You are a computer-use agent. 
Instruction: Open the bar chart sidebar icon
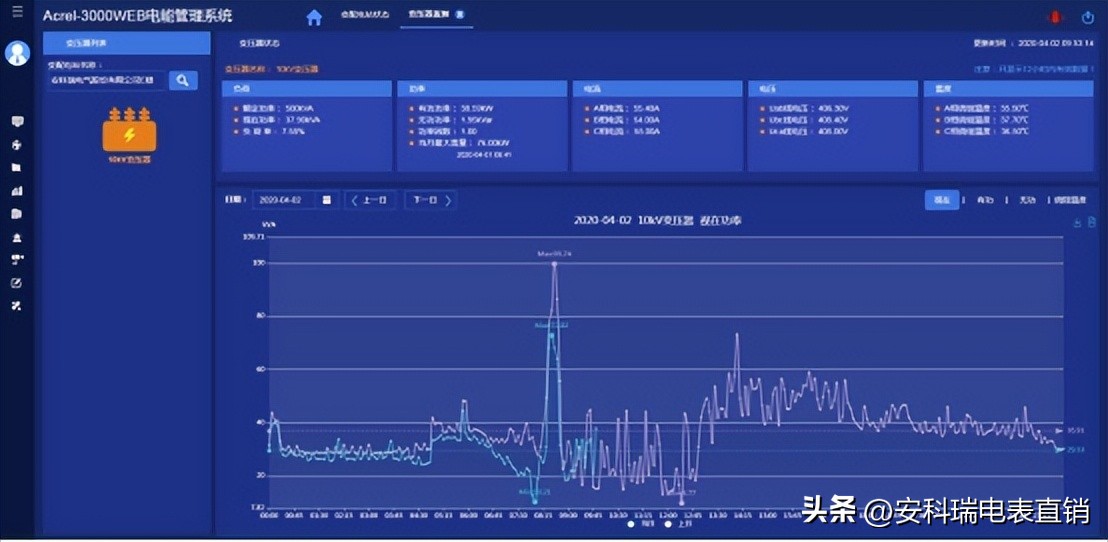click(17, 191)
